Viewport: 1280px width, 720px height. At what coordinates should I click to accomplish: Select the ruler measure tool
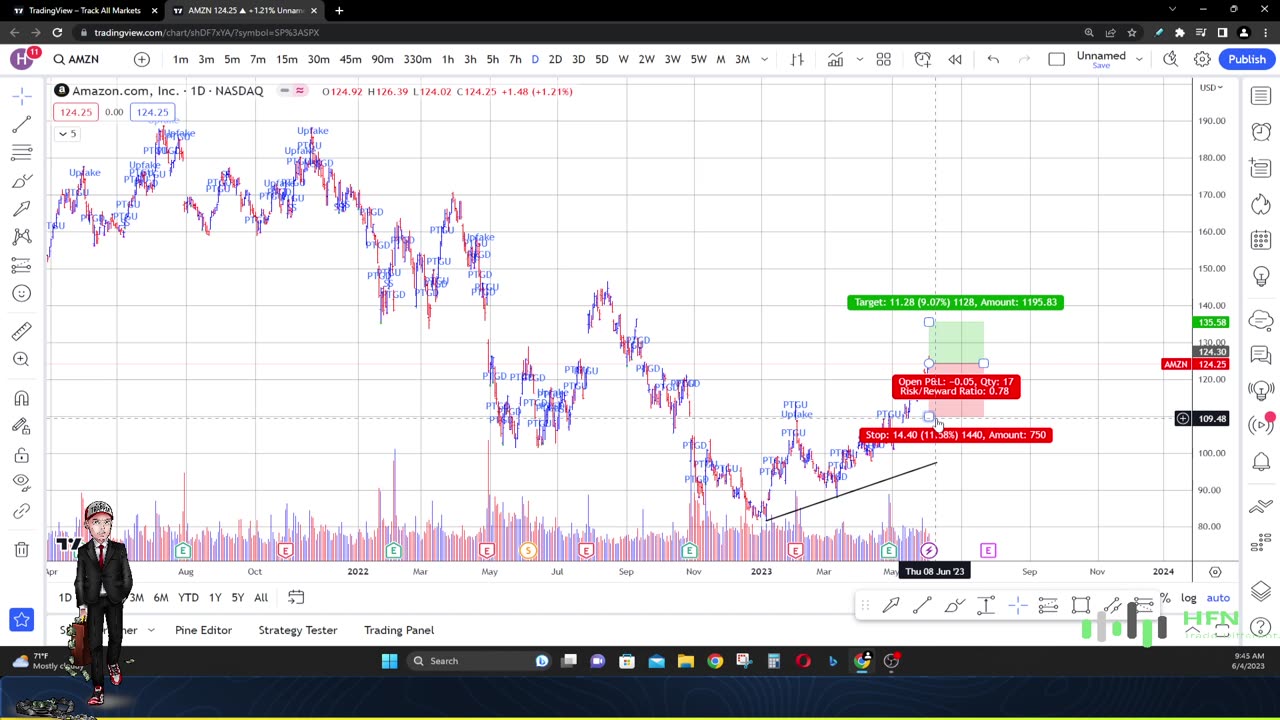[x=21, y=331]
